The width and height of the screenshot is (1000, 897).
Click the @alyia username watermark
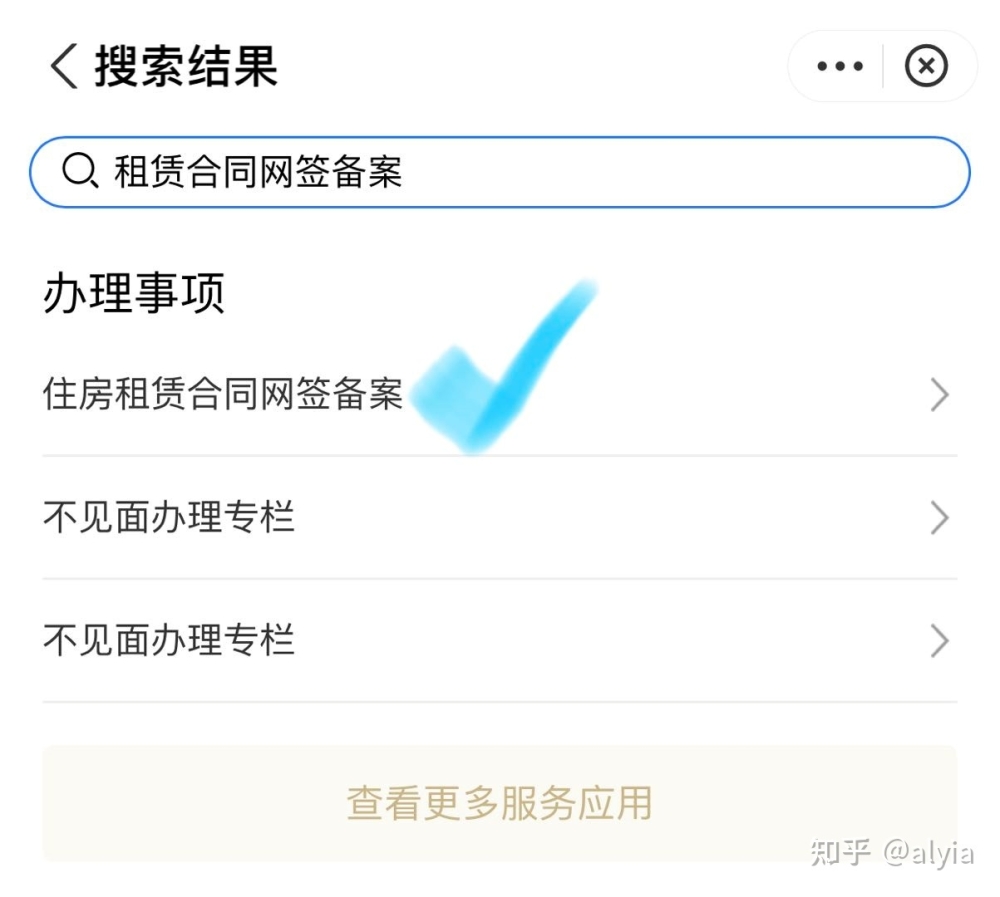tap(929, 853)
